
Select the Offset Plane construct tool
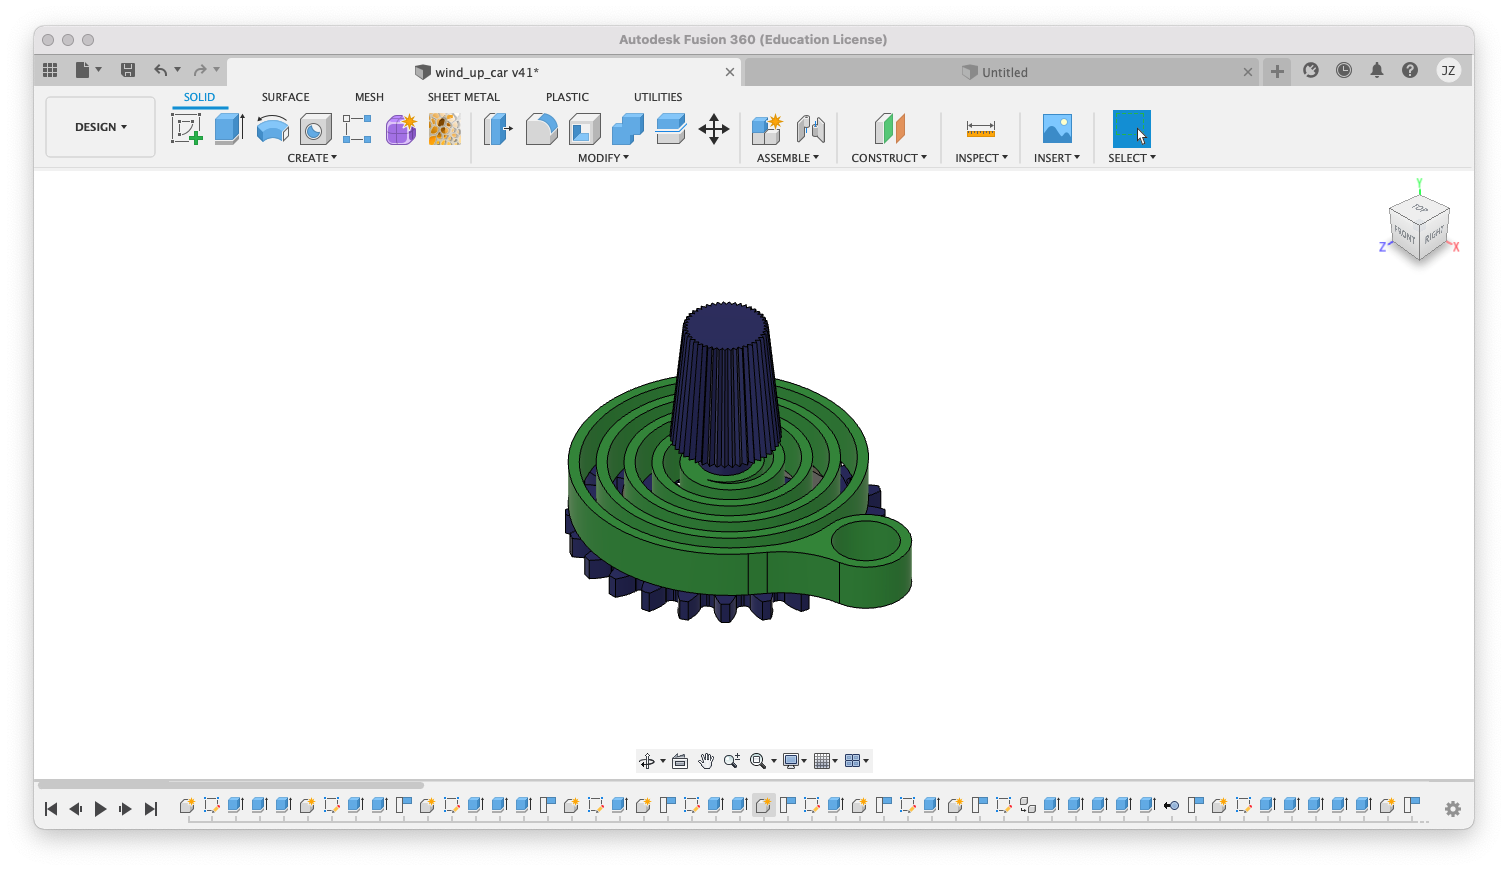pyautogui.click(x=889, y=129)
